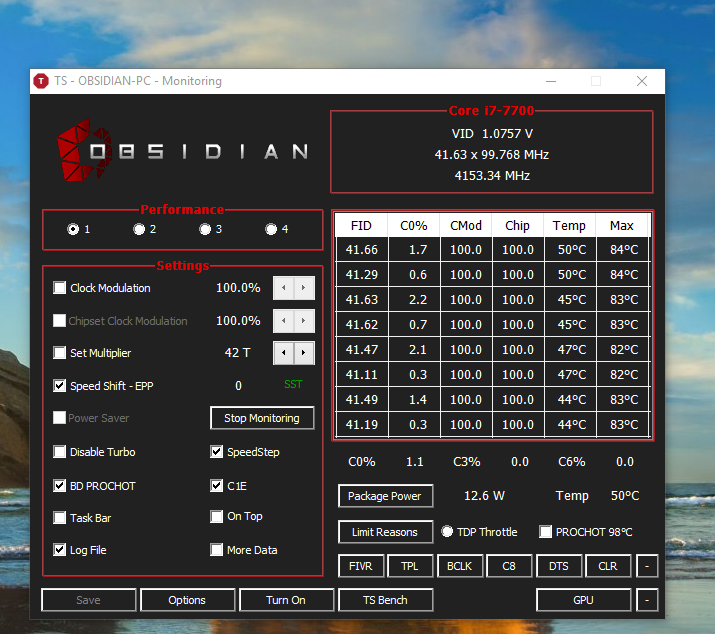Viewport: 715px width, 634px height.
Task: Select Performance profile 1
Action: tap(73, 229)
